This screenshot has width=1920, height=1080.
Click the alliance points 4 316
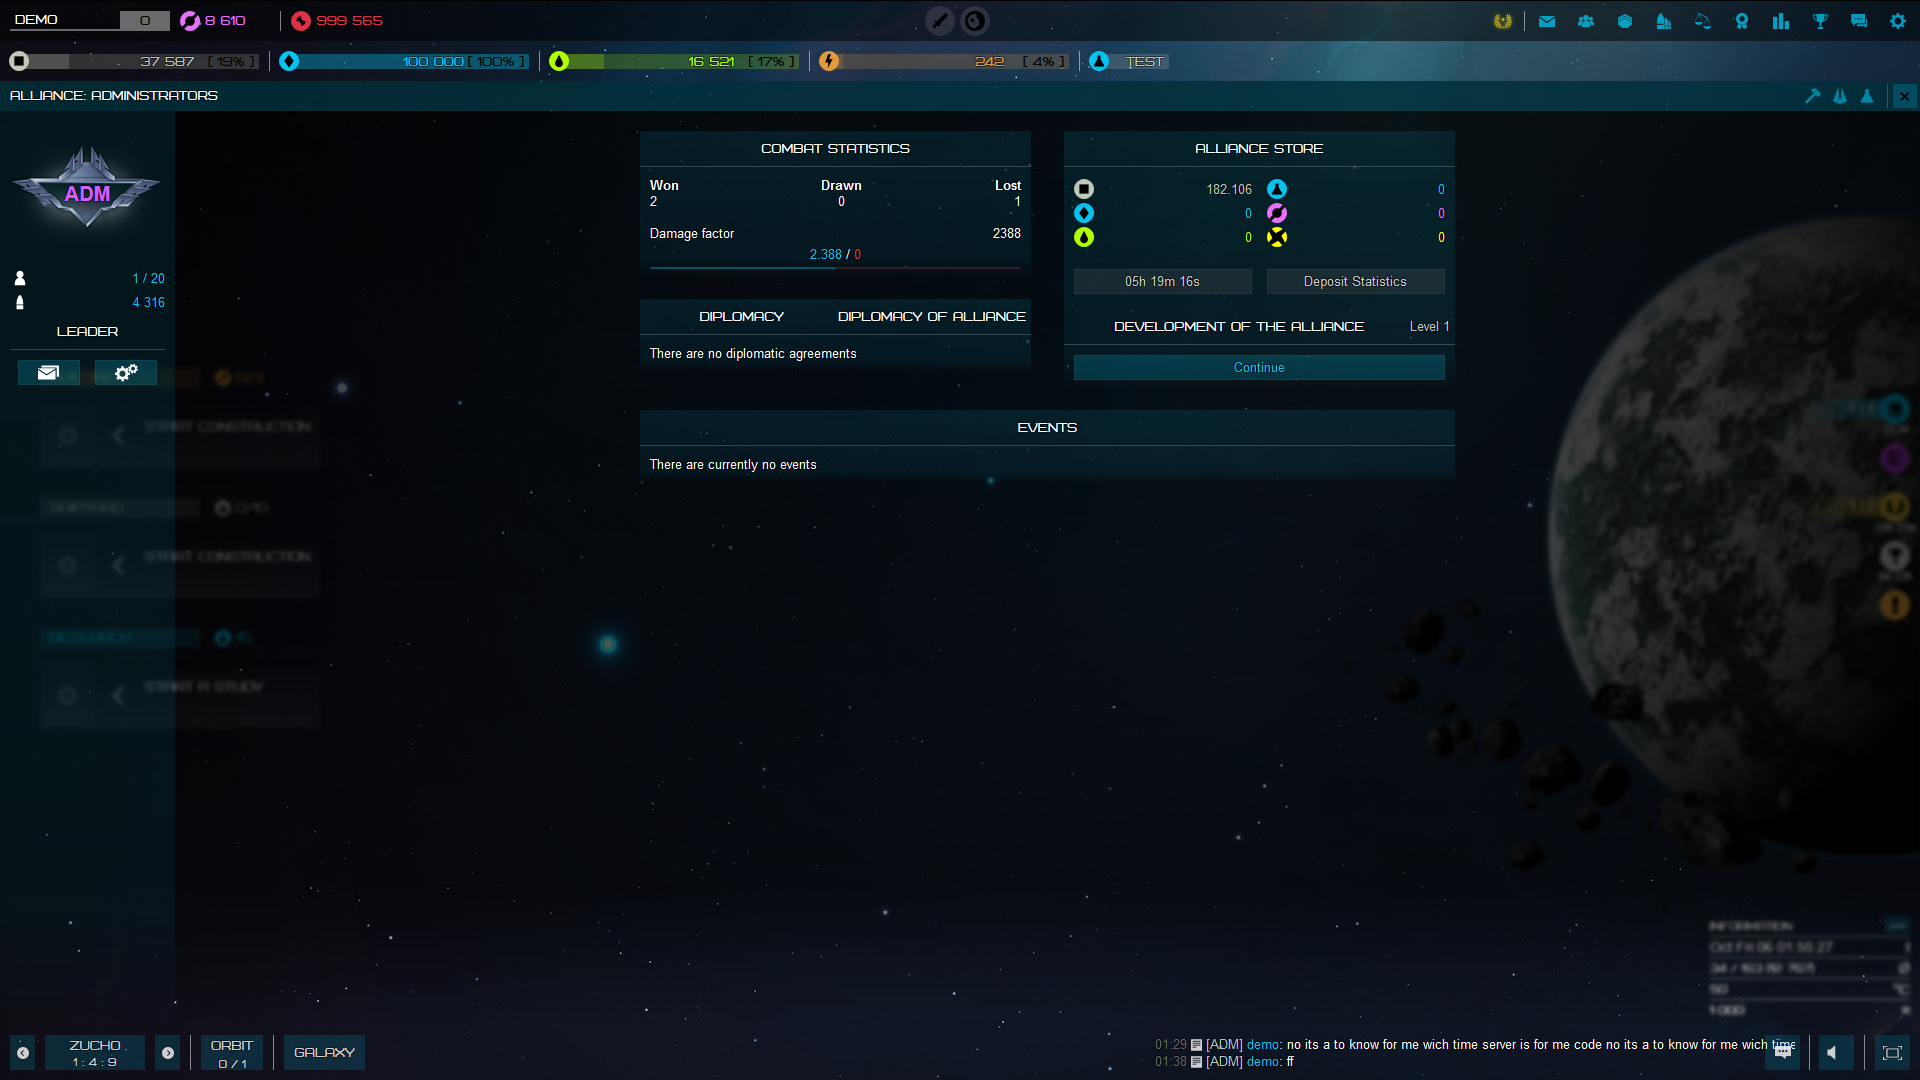pos(148,303)
